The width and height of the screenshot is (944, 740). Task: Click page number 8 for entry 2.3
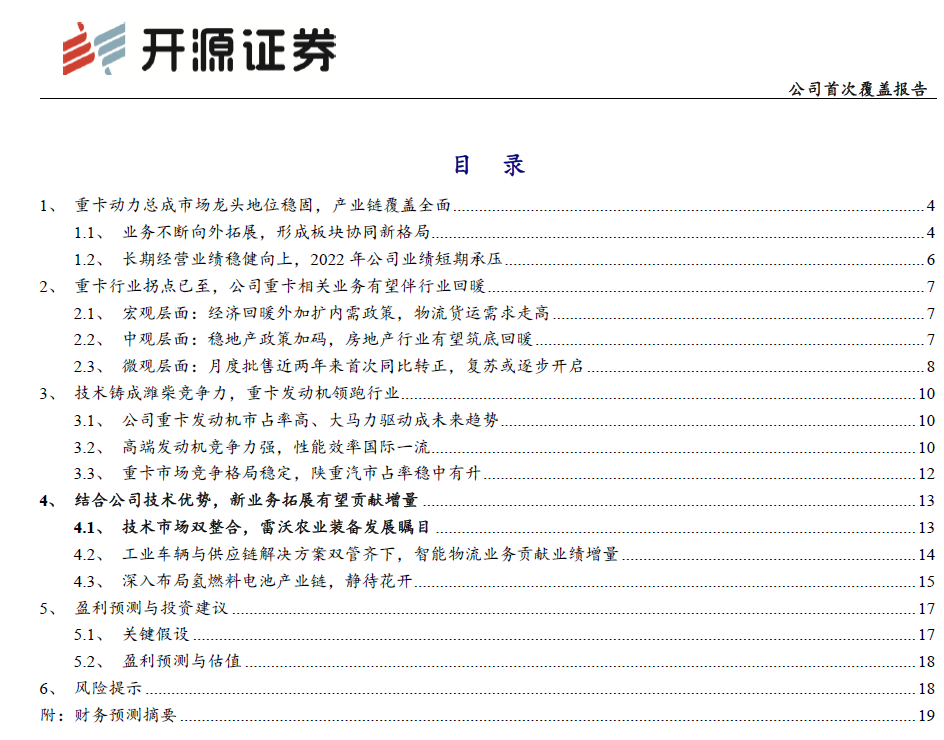pyautogui.click(x=931, y=366)
